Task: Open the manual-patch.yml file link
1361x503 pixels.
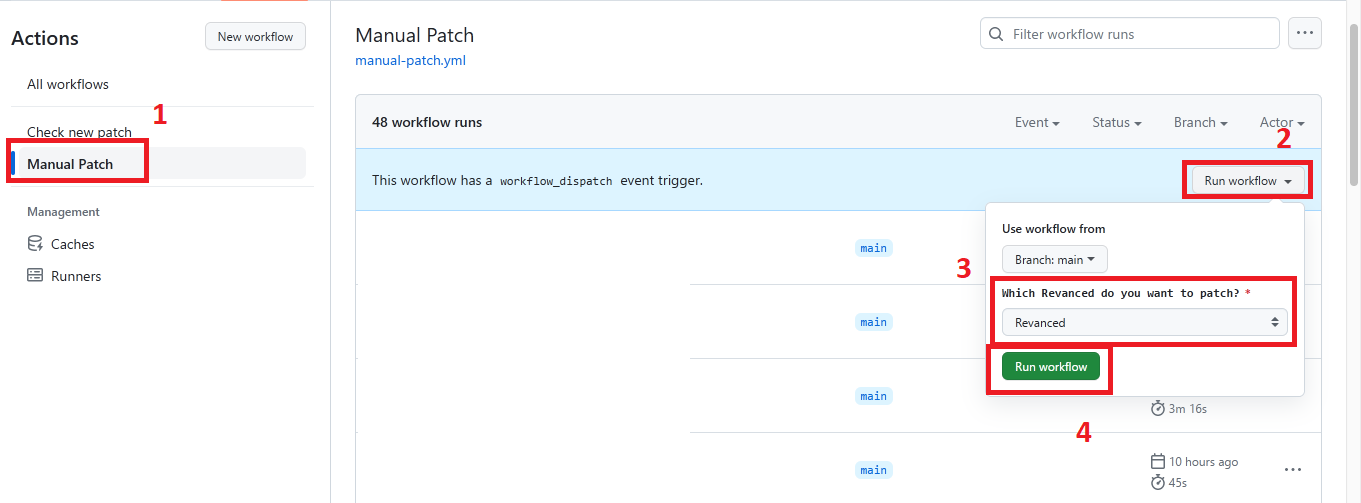Action: pyautogui.click(x=410, y=60)
